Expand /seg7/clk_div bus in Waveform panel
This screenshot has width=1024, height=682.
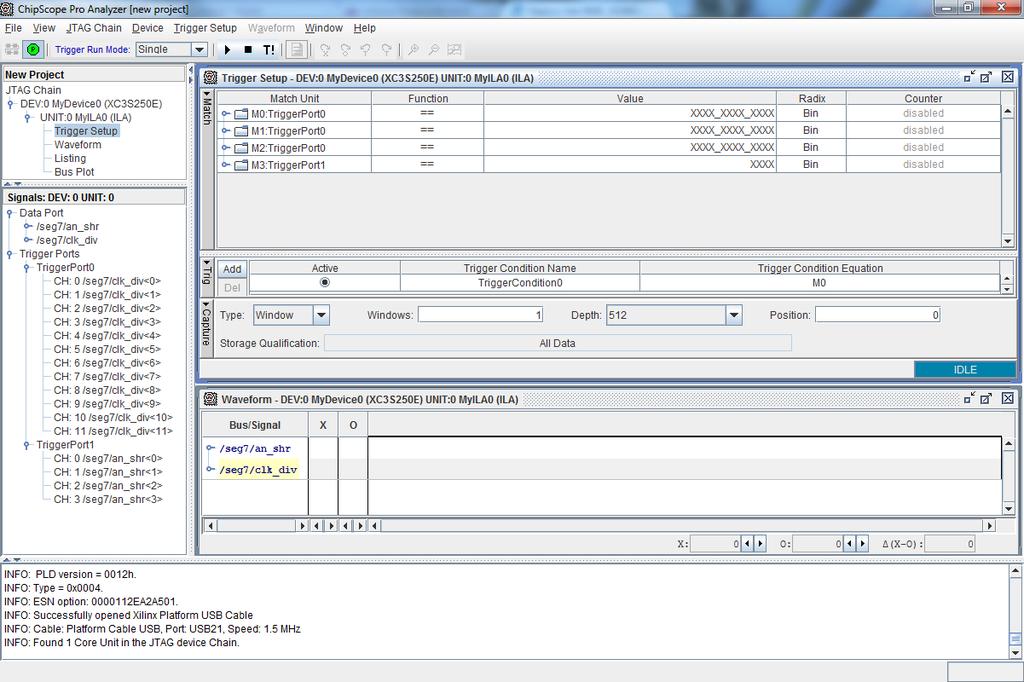(x=210, y=469)
